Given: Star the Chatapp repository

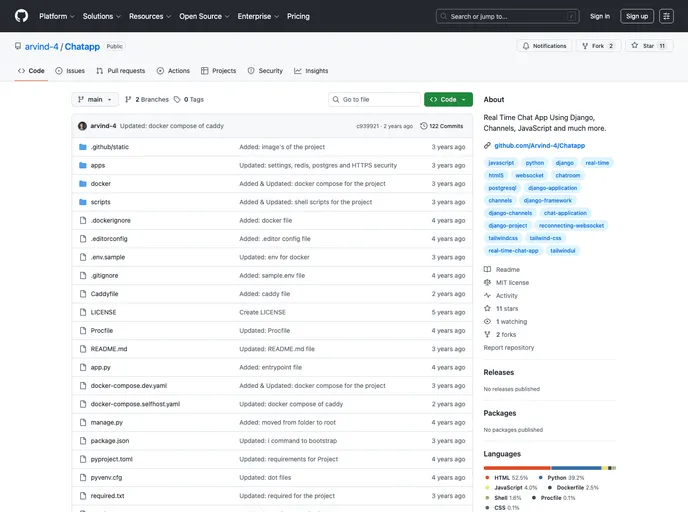Looking at the screenshot, I should [x=649, y=46].
